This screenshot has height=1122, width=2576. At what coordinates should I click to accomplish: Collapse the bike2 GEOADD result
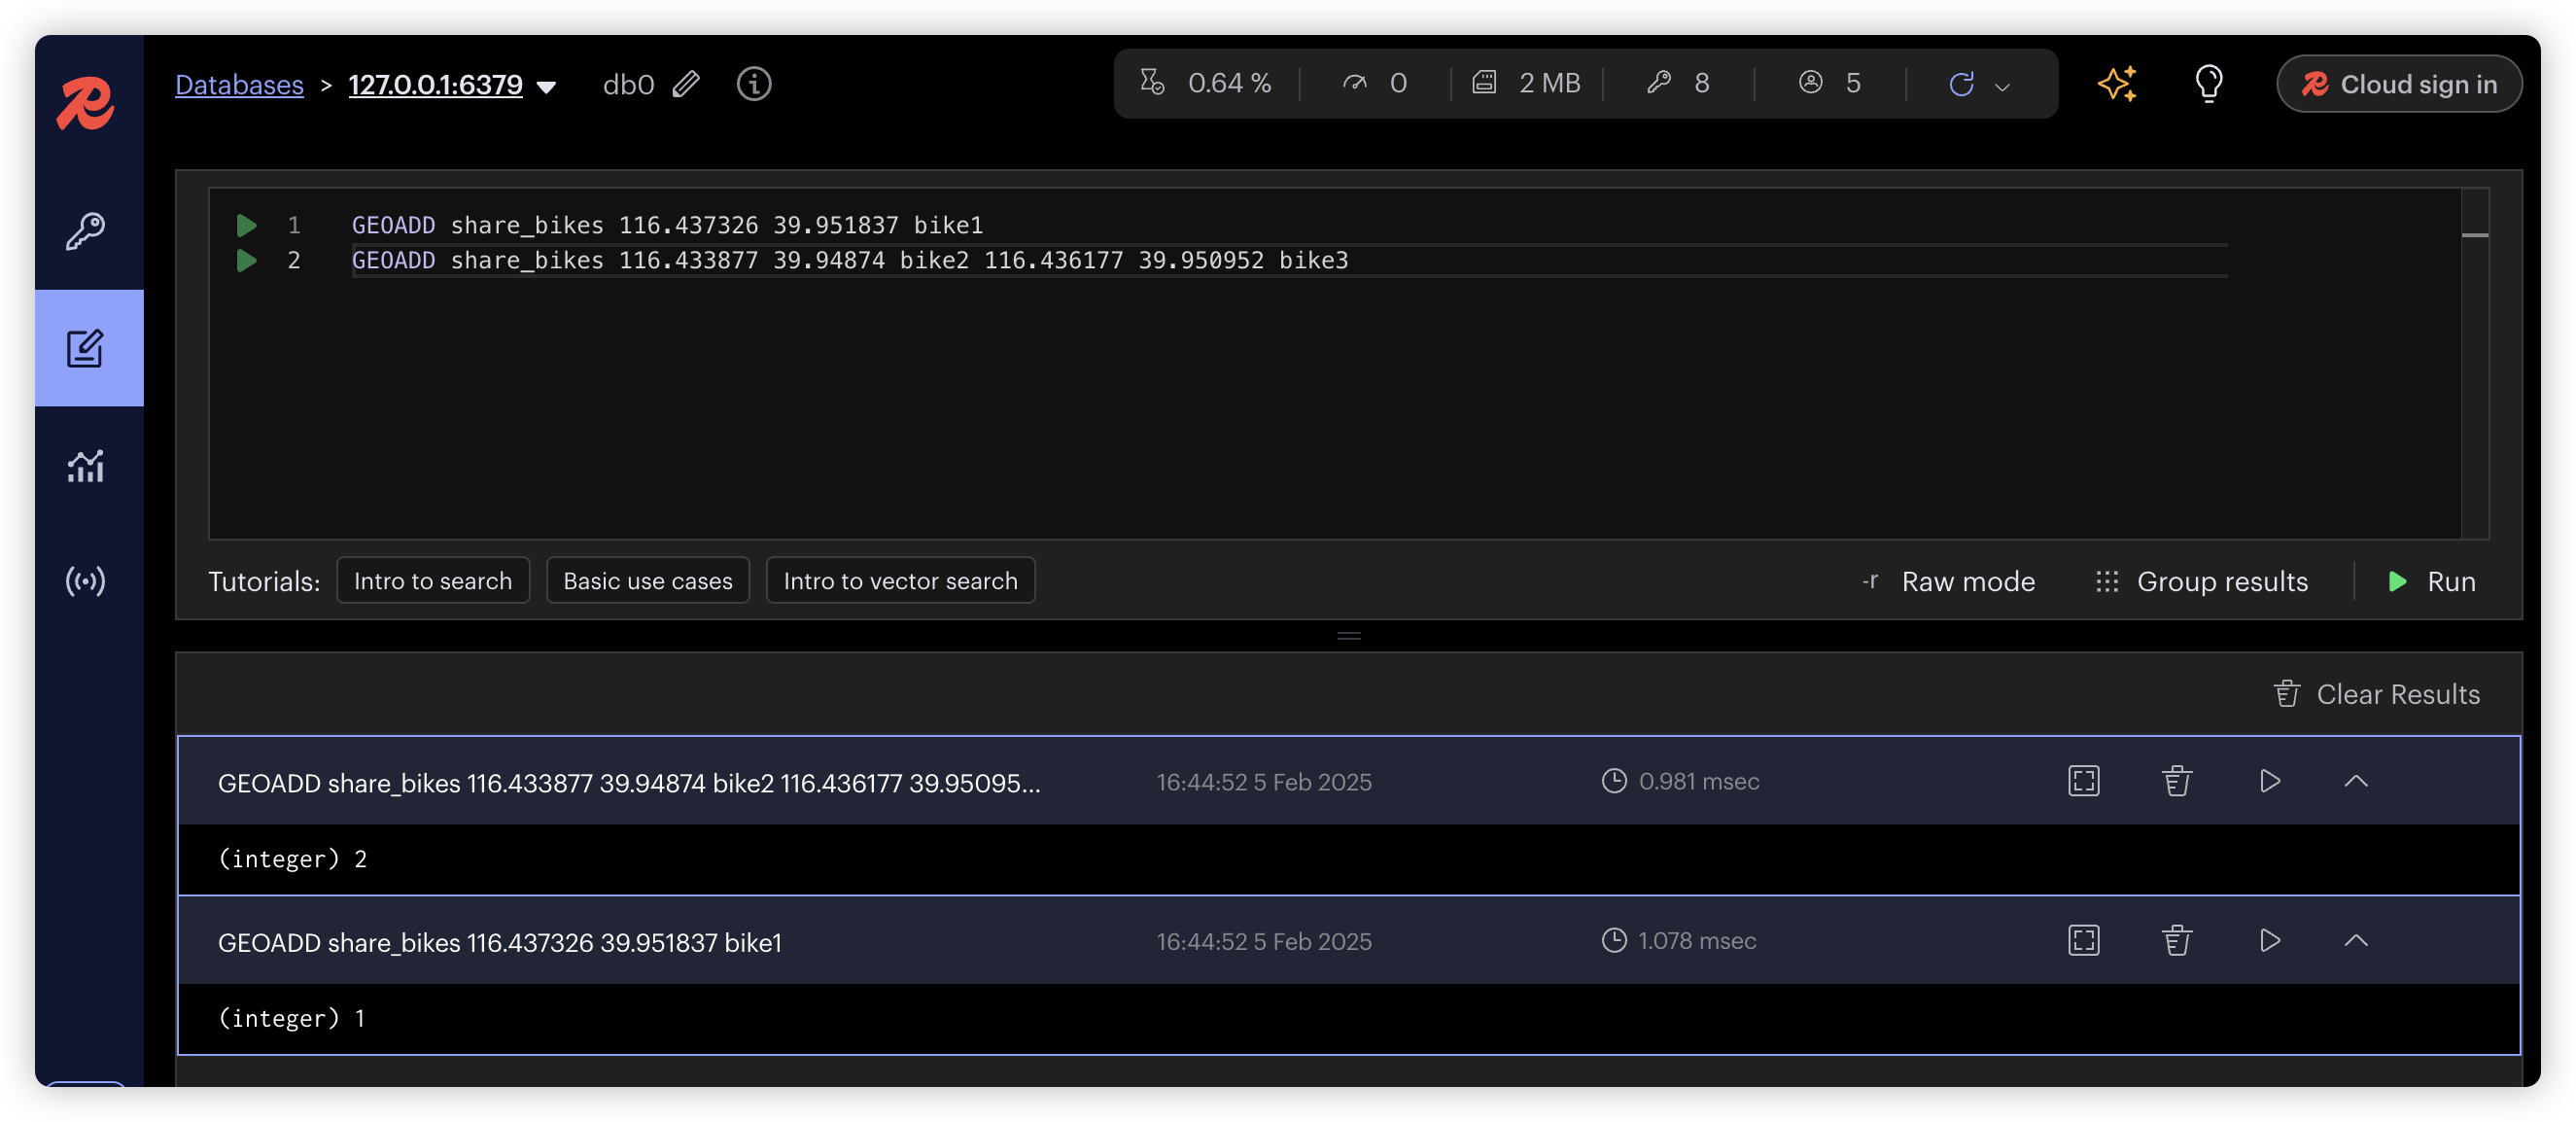click(2356, 781)
